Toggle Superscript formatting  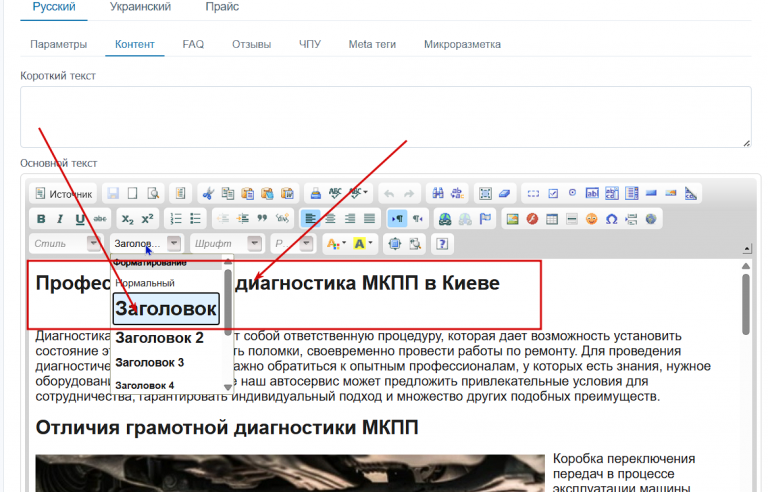point(147,219)
